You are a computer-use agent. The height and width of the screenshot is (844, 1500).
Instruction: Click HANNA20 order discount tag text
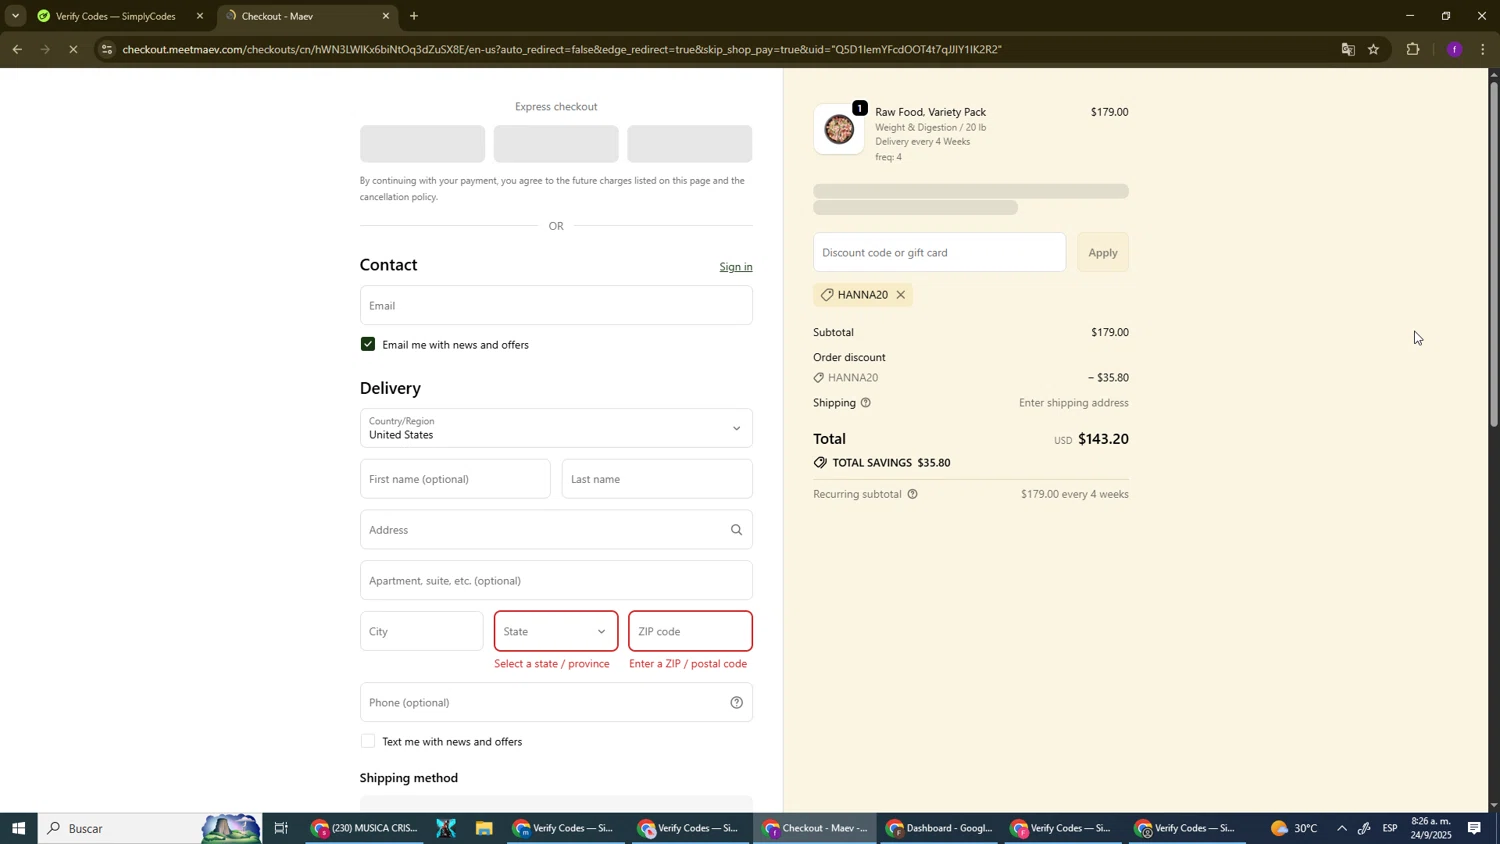point(853,378)
